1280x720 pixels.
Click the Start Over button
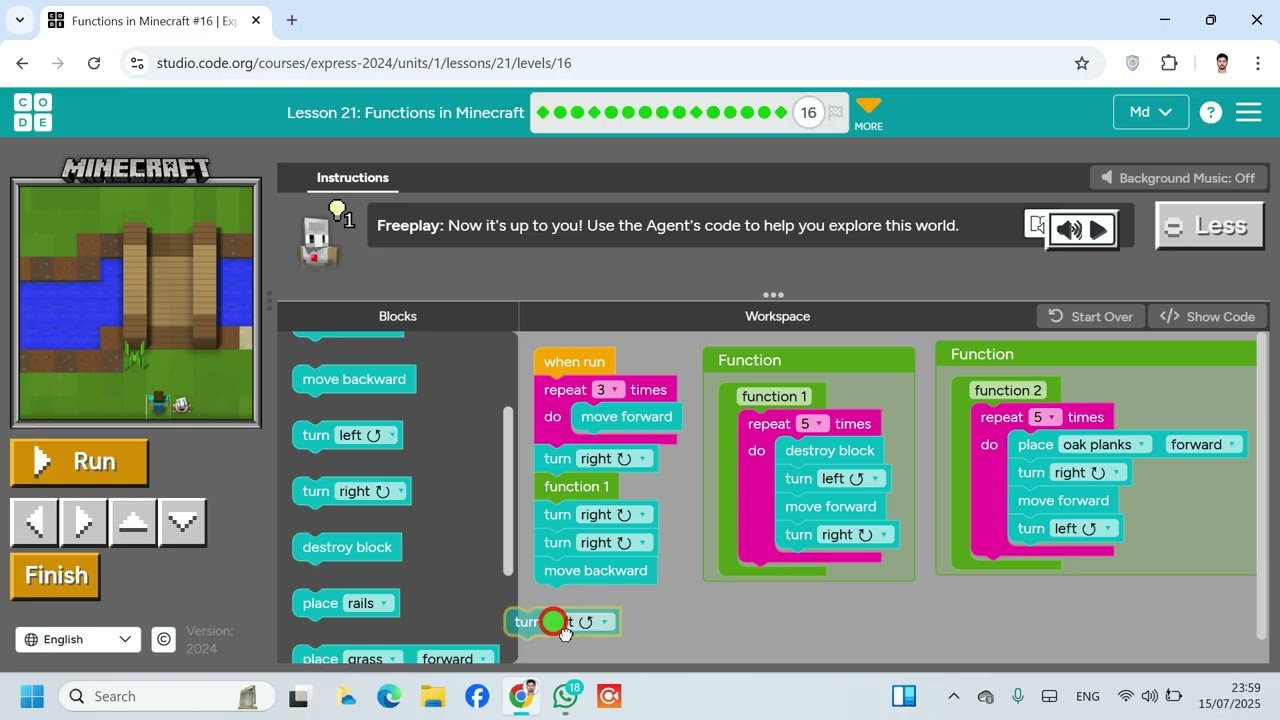click(x=1090, y=316)
